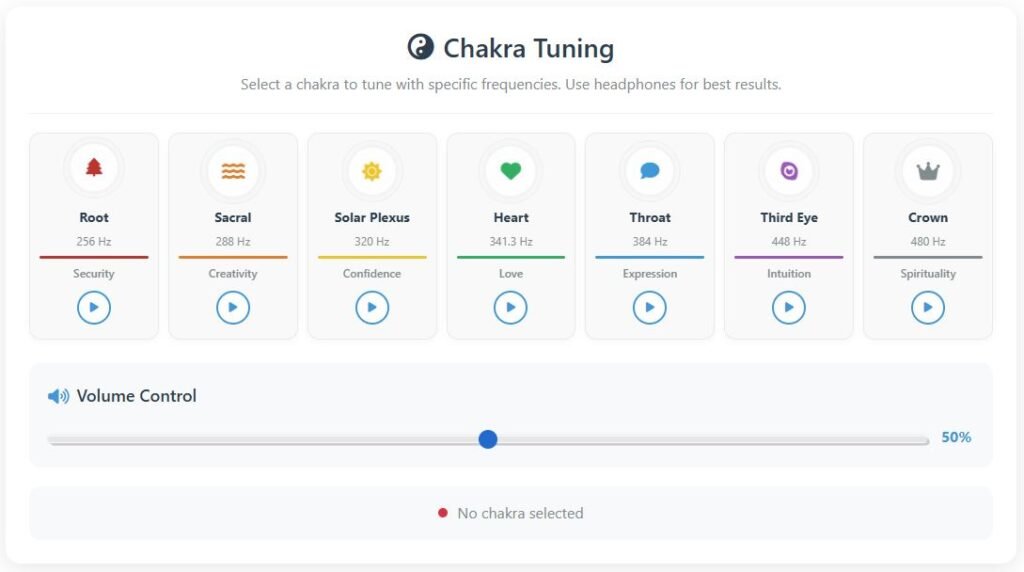
Task: Click the Throat chakra speech bubble icon
Action: [x=650, y=171]
